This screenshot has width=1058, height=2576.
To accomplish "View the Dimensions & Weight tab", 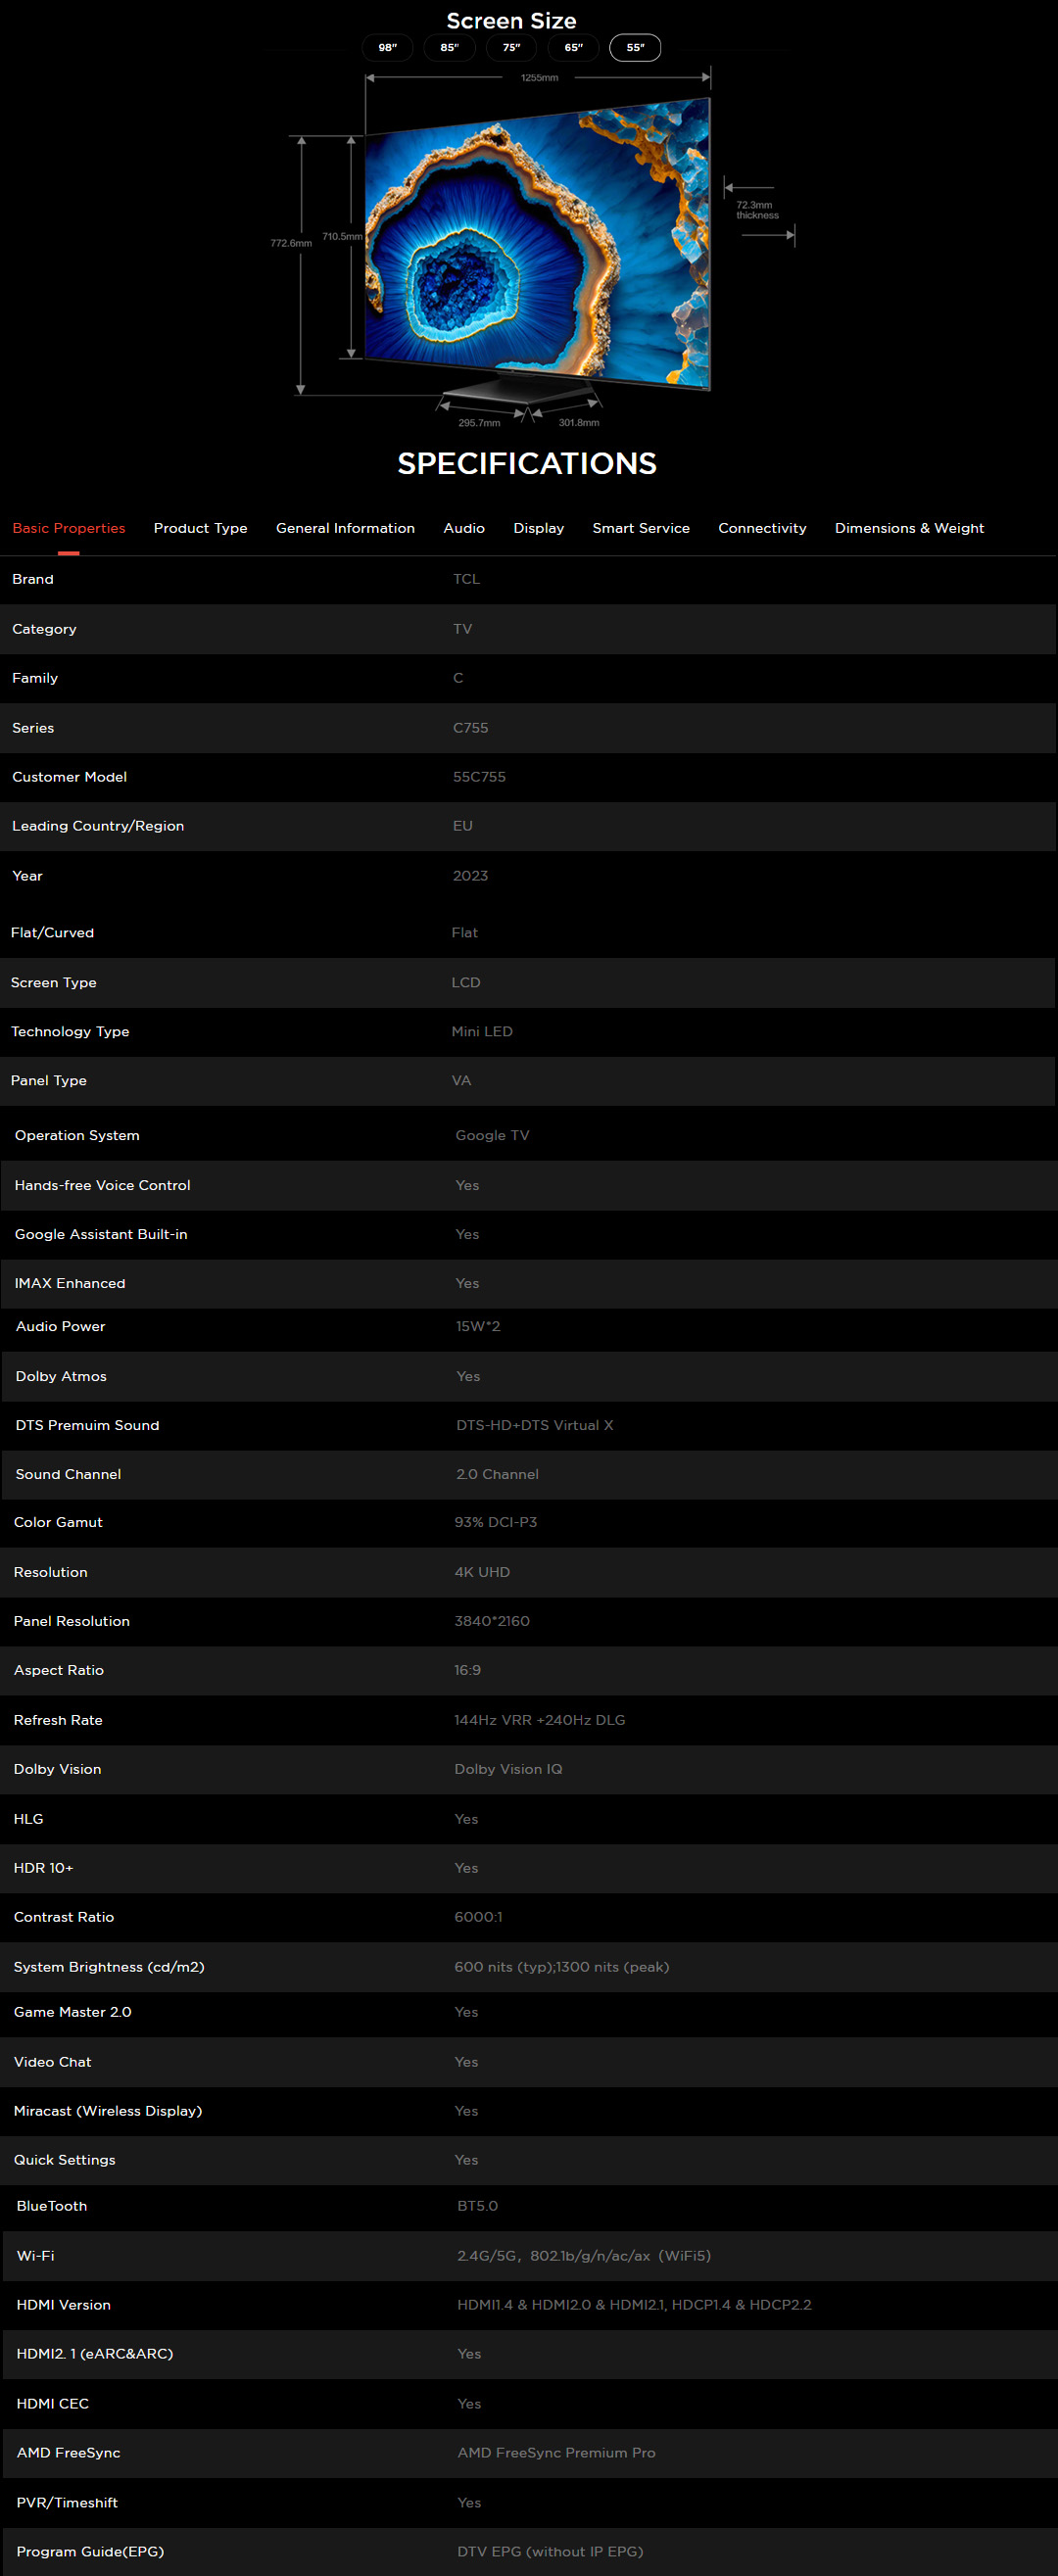I will 909,528.
